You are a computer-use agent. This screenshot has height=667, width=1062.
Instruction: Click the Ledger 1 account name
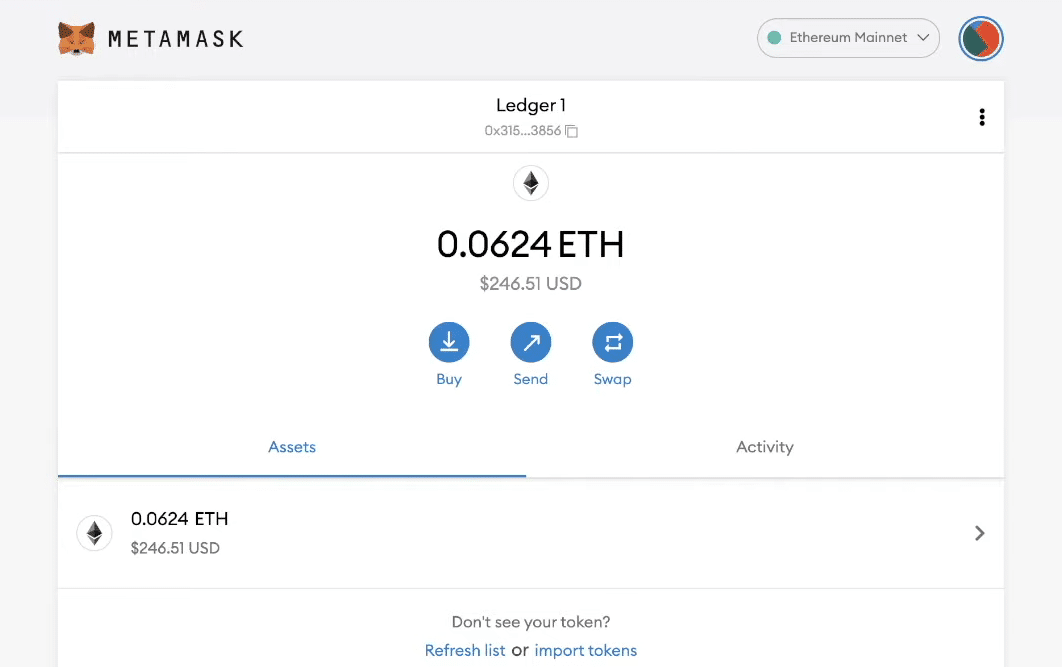pyautogui.click(x=531, y=105)
